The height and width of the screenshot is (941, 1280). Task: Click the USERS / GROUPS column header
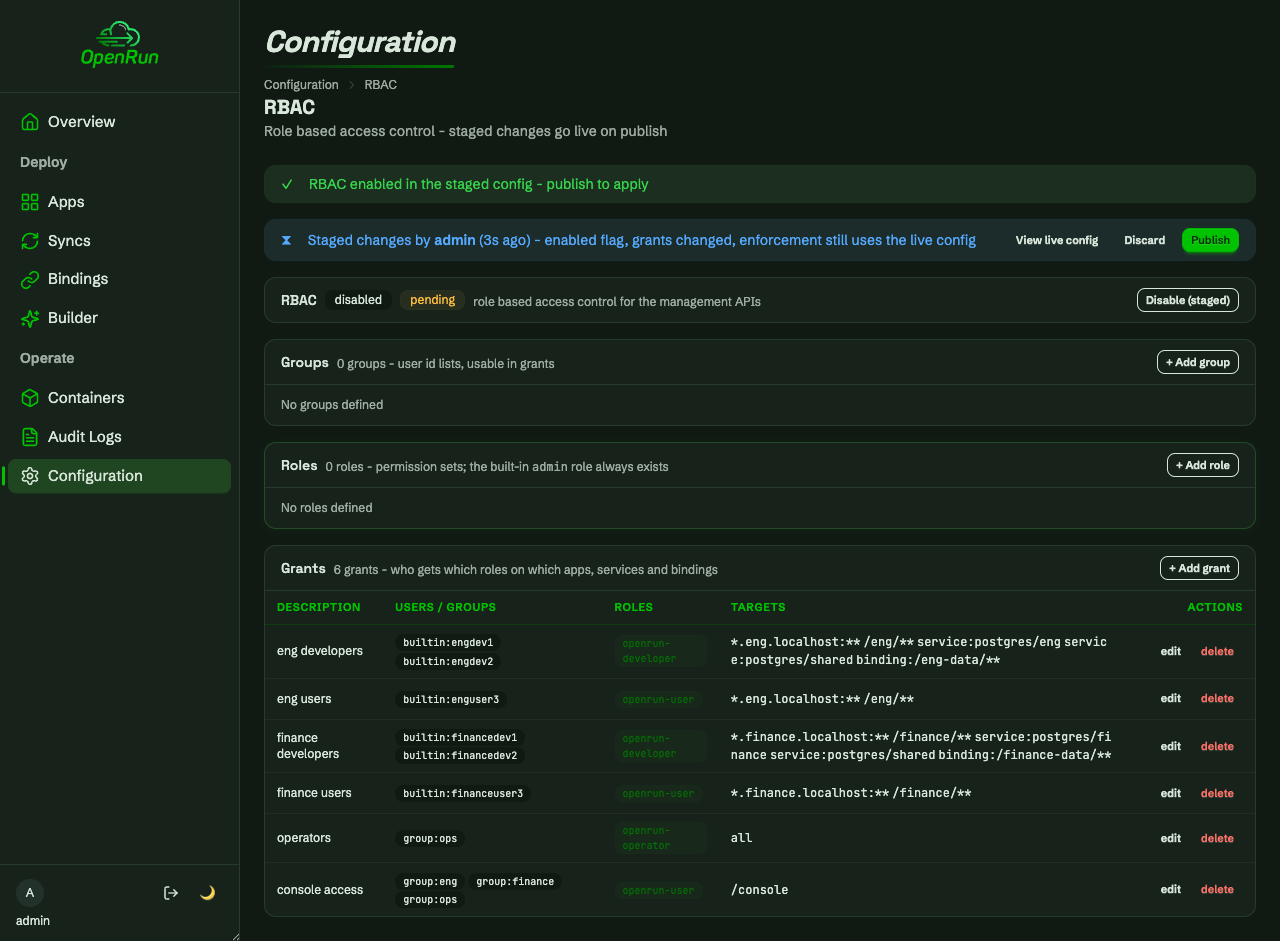click(445, 607)
